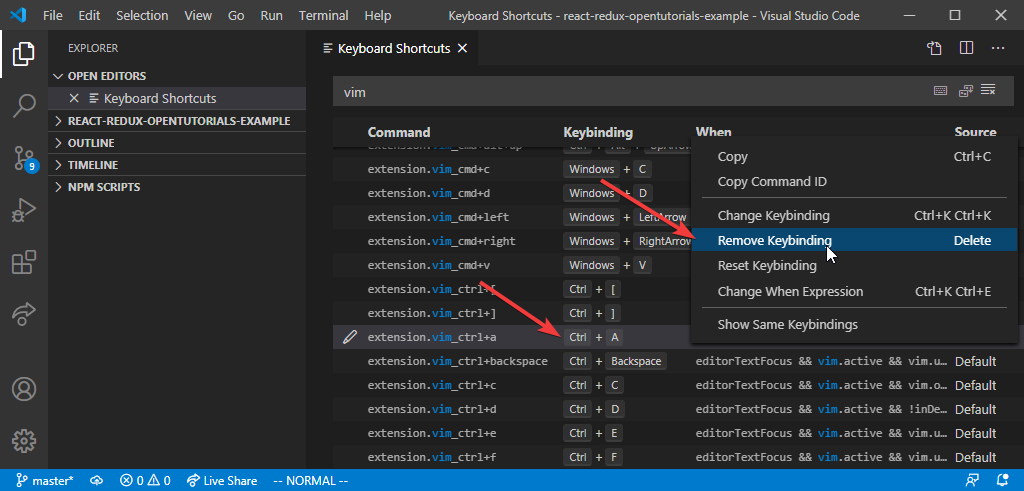Choose Copy Command ID
Screen dimensions: 1024x491
[x=854, y=182]
